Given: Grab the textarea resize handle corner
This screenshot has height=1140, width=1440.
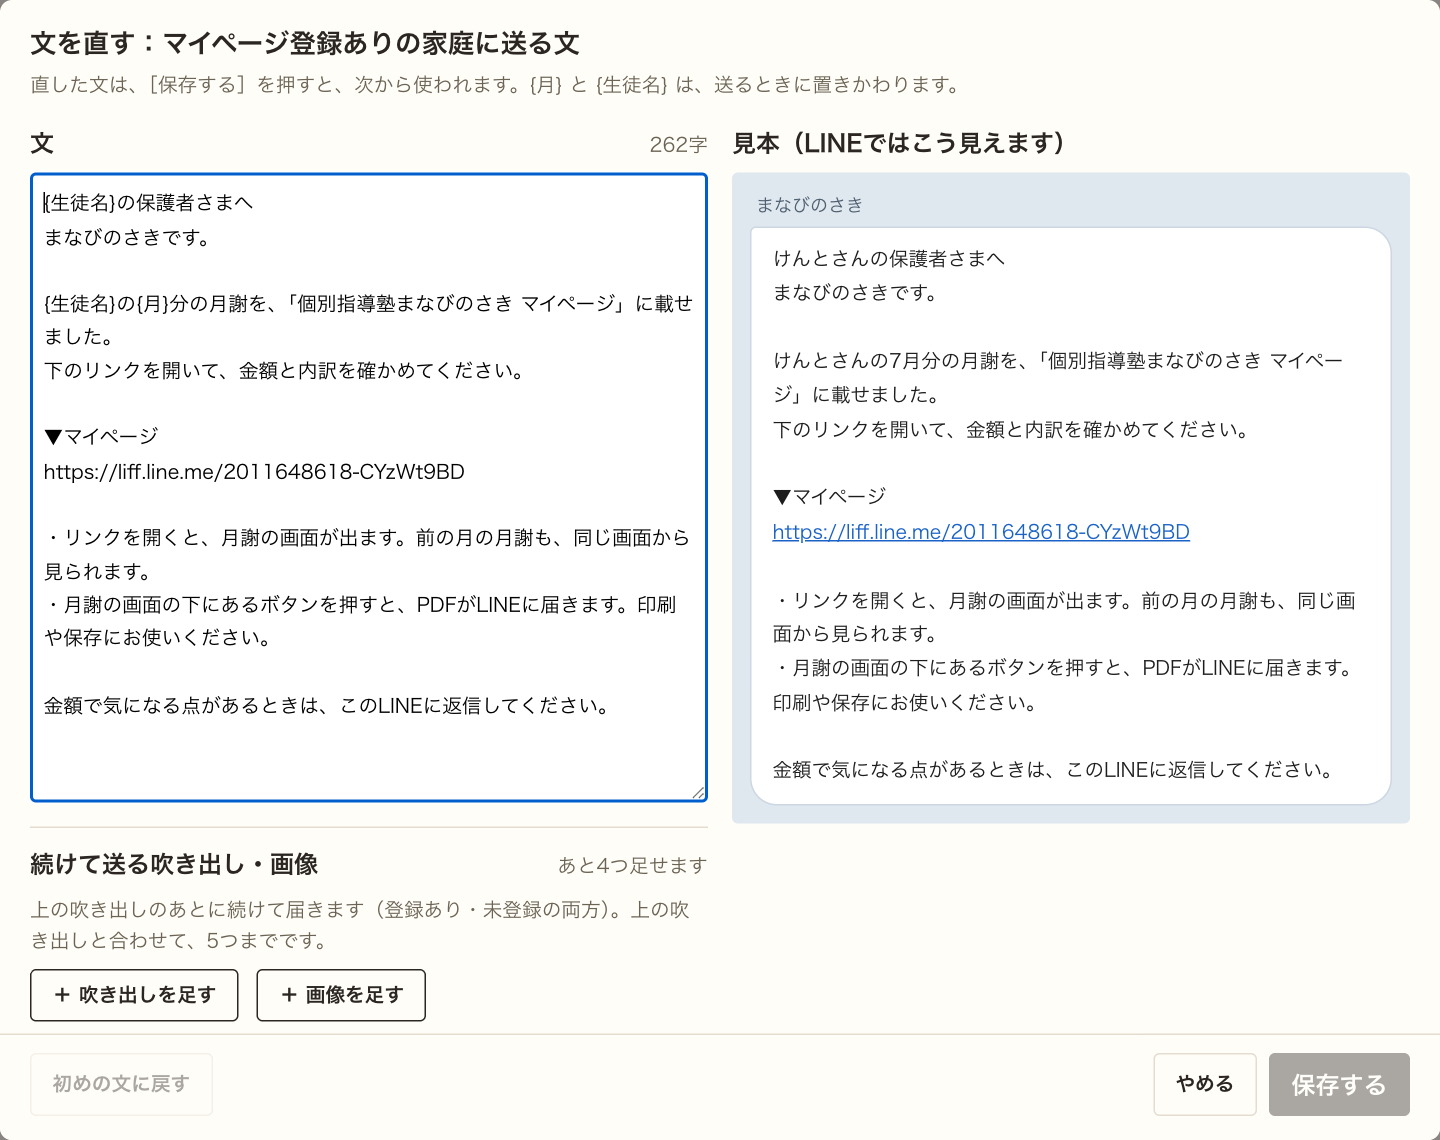Looking at the screenshot, I should tap(698, 792).
